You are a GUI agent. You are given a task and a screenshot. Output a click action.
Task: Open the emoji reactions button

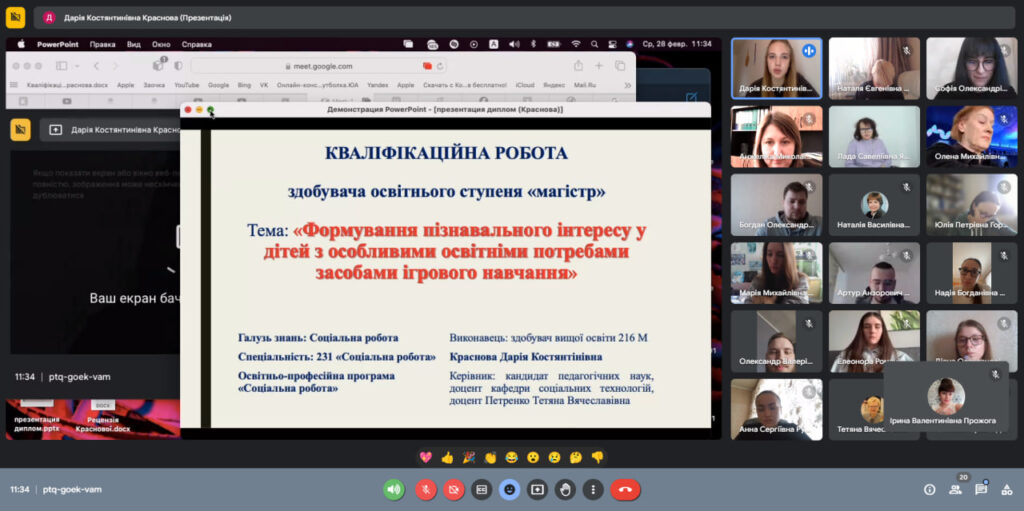509,490
